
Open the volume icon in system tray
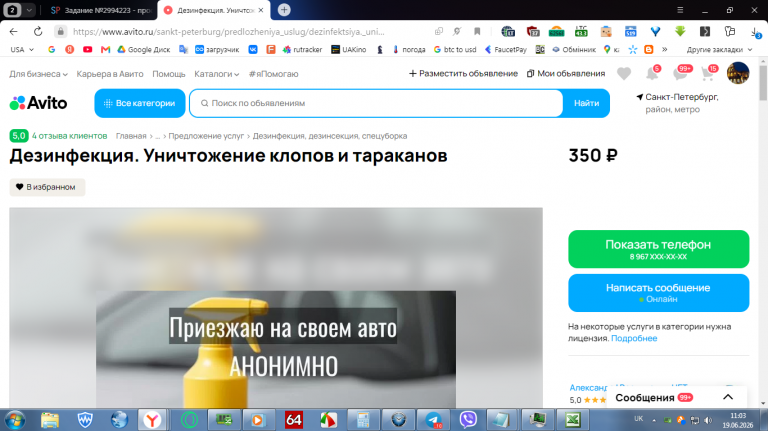tap(708, 420)
